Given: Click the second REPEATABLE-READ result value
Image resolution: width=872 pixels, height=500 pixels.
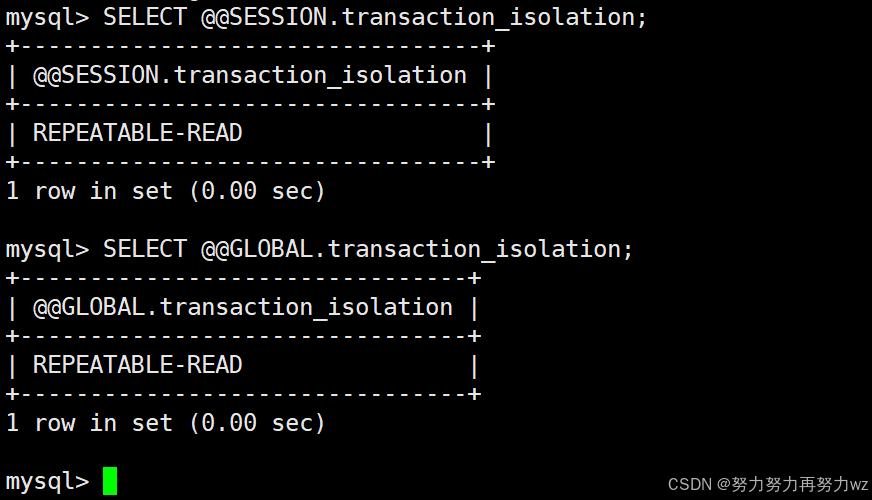Looking at the screenshot, I should coord(137,365).
